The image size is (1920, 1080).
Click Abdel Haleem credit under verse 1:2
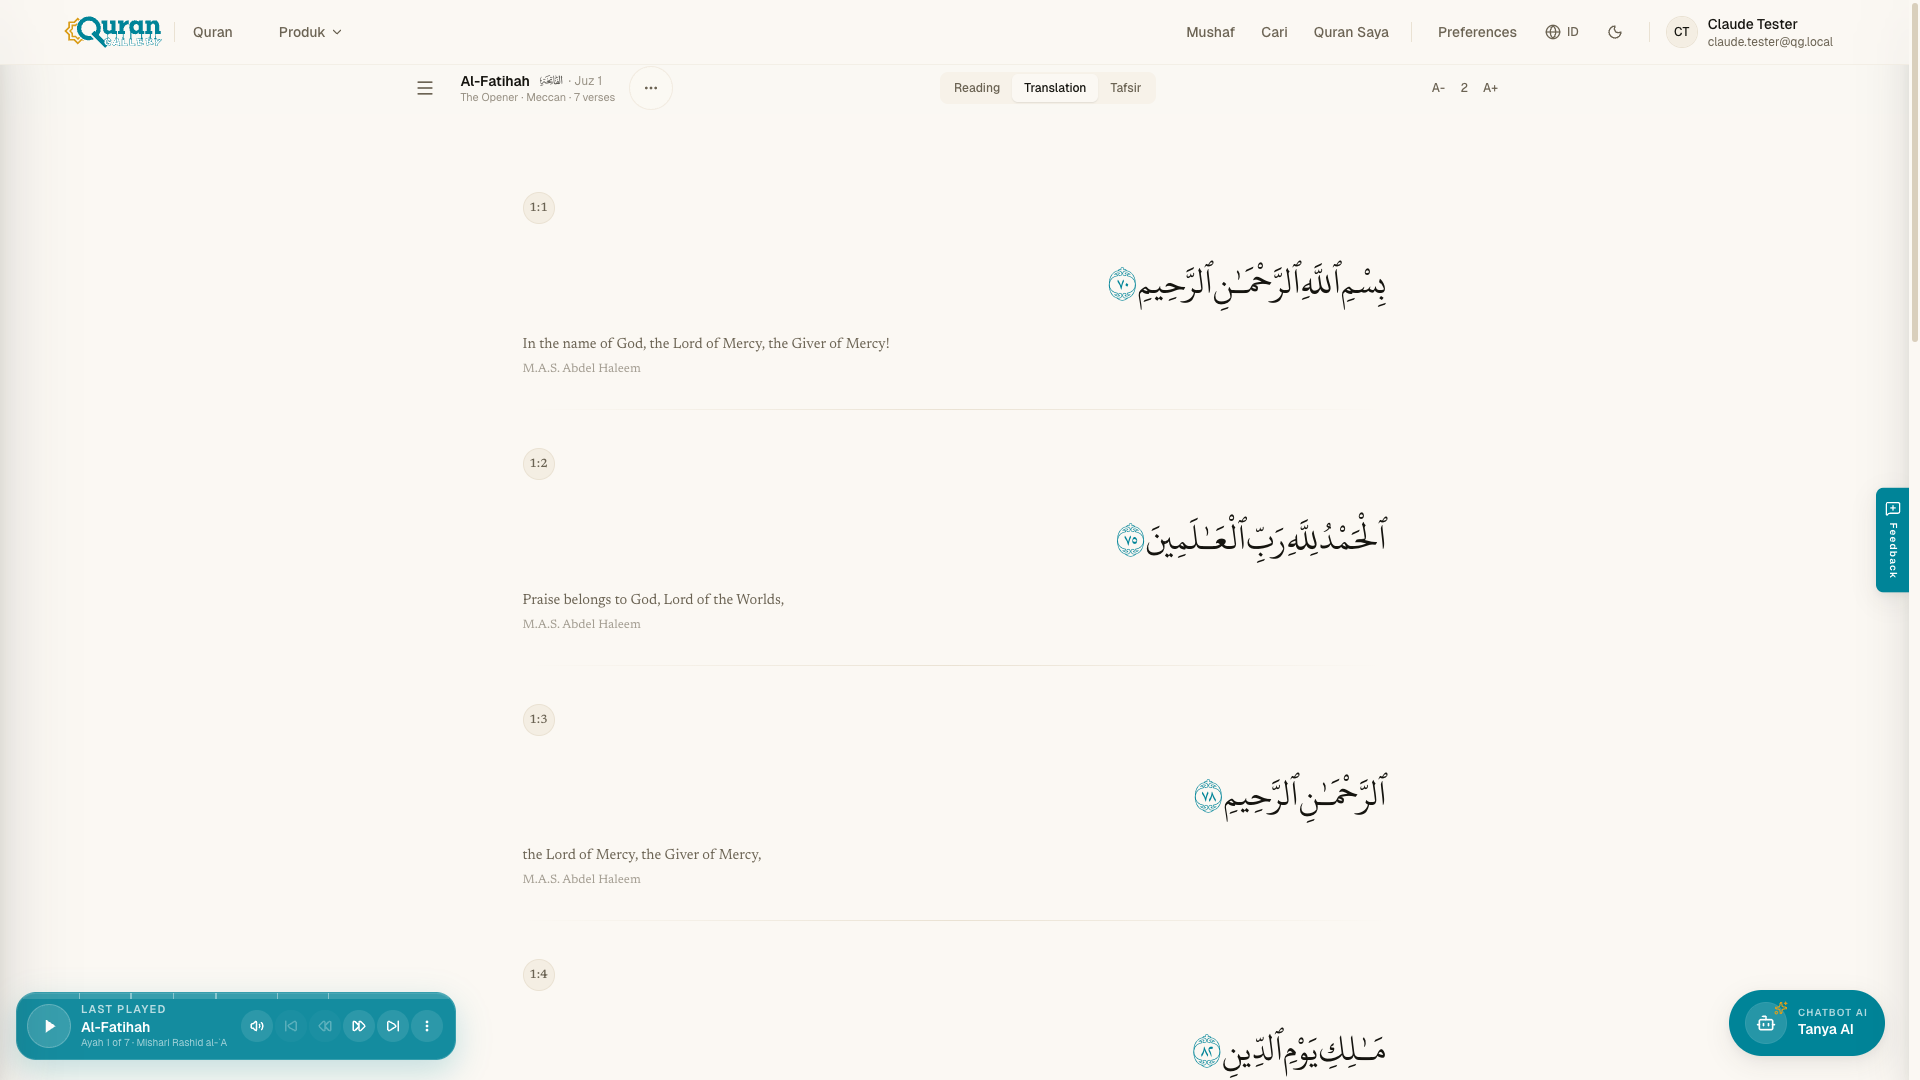(581, 624)
